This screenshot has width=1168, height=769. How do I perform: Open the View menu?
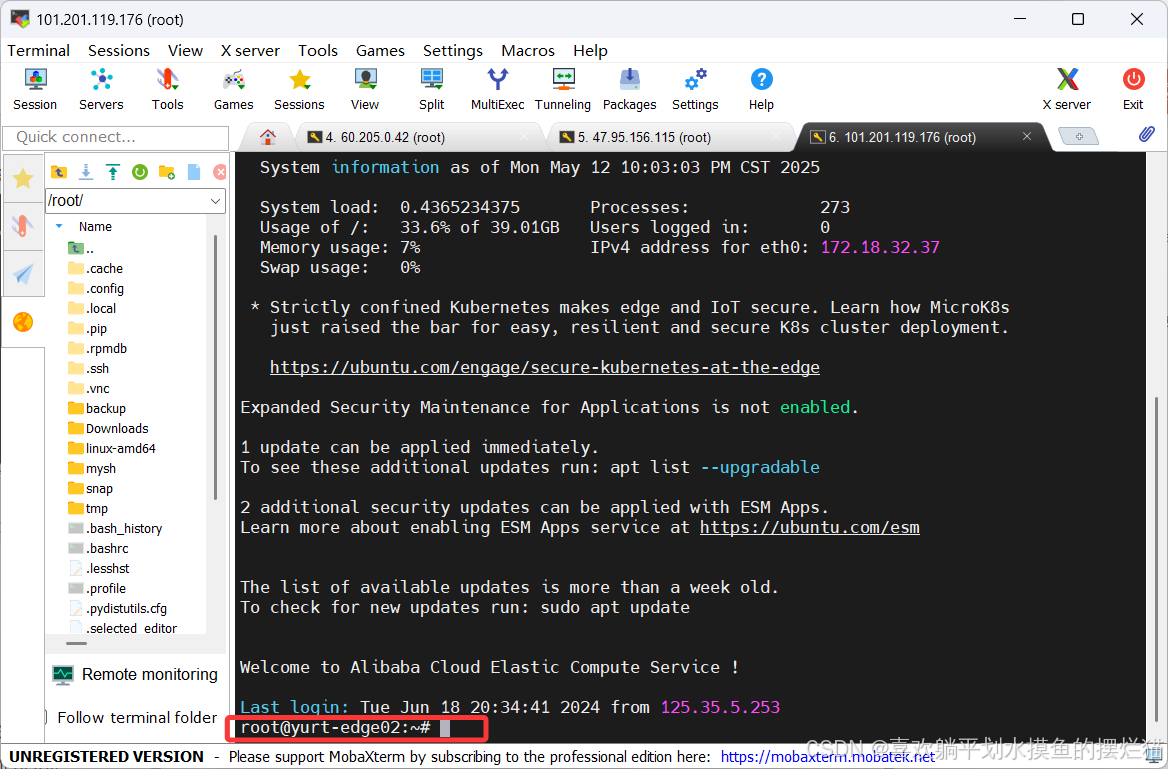click(x=185, y=51)
